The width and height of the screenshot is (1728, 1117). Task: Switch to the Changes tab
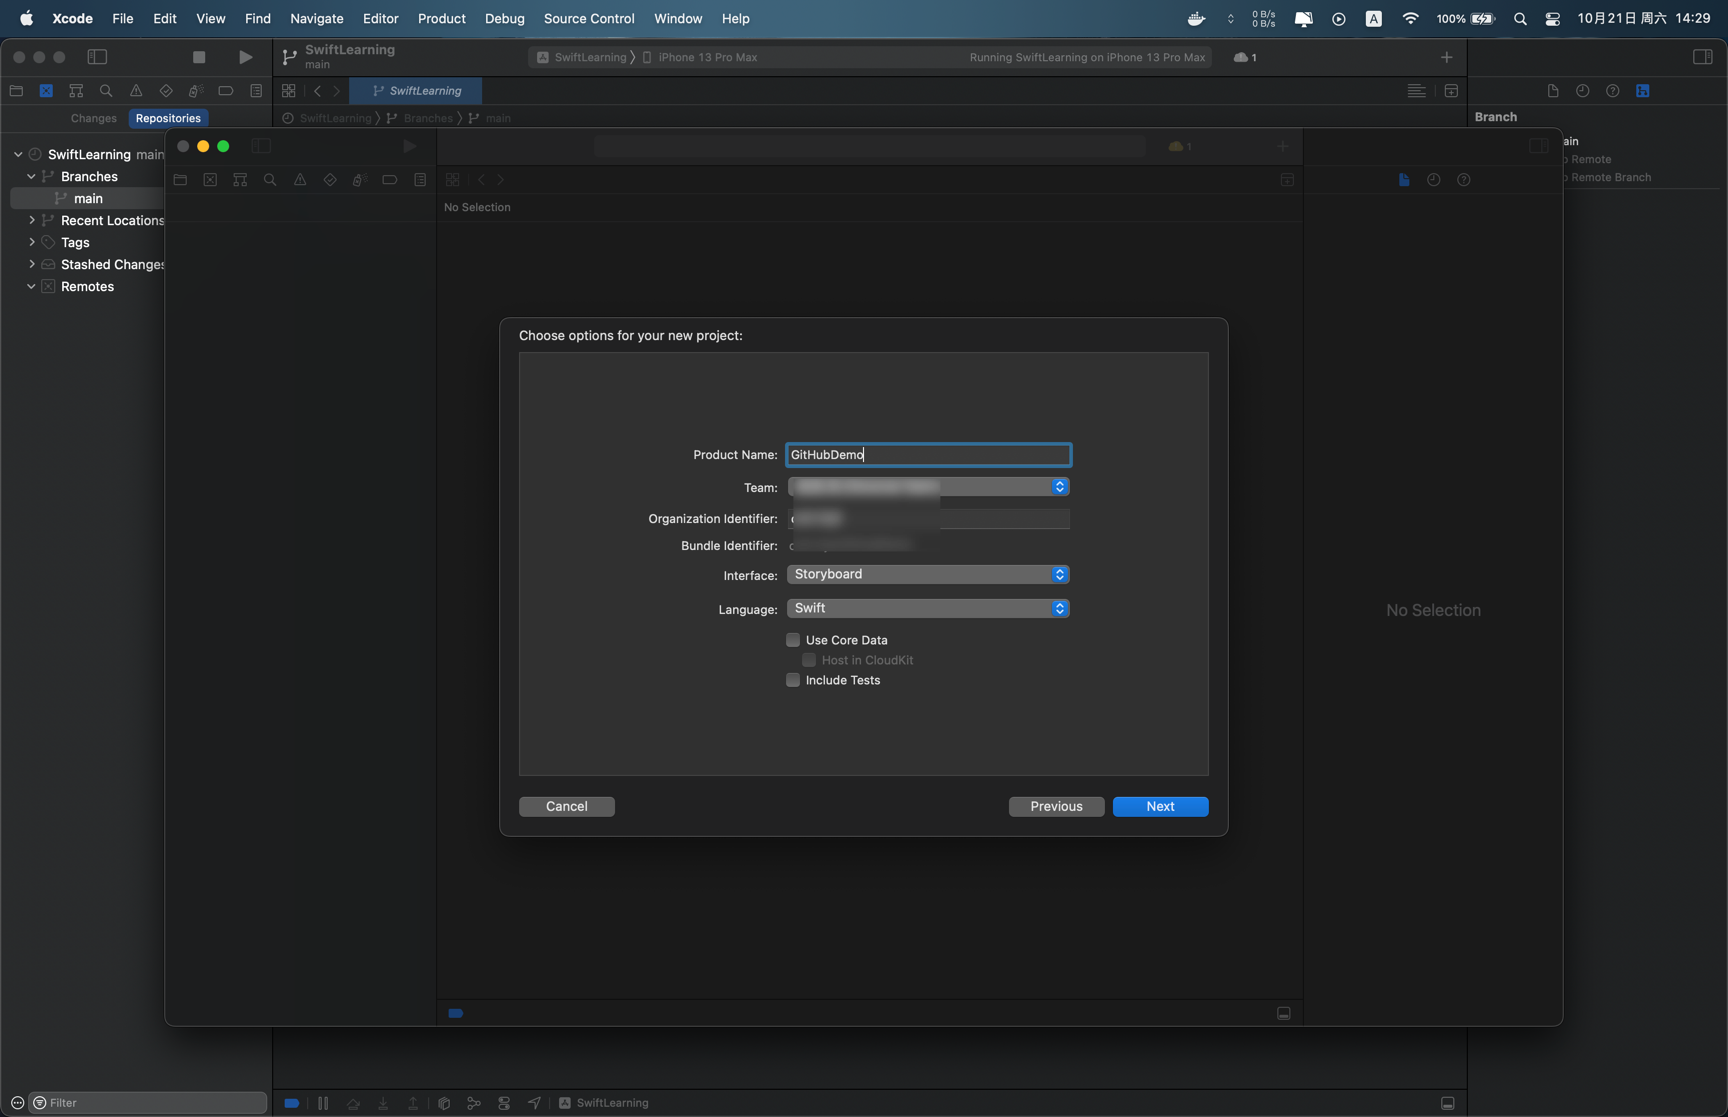click(x=93, y=118)
